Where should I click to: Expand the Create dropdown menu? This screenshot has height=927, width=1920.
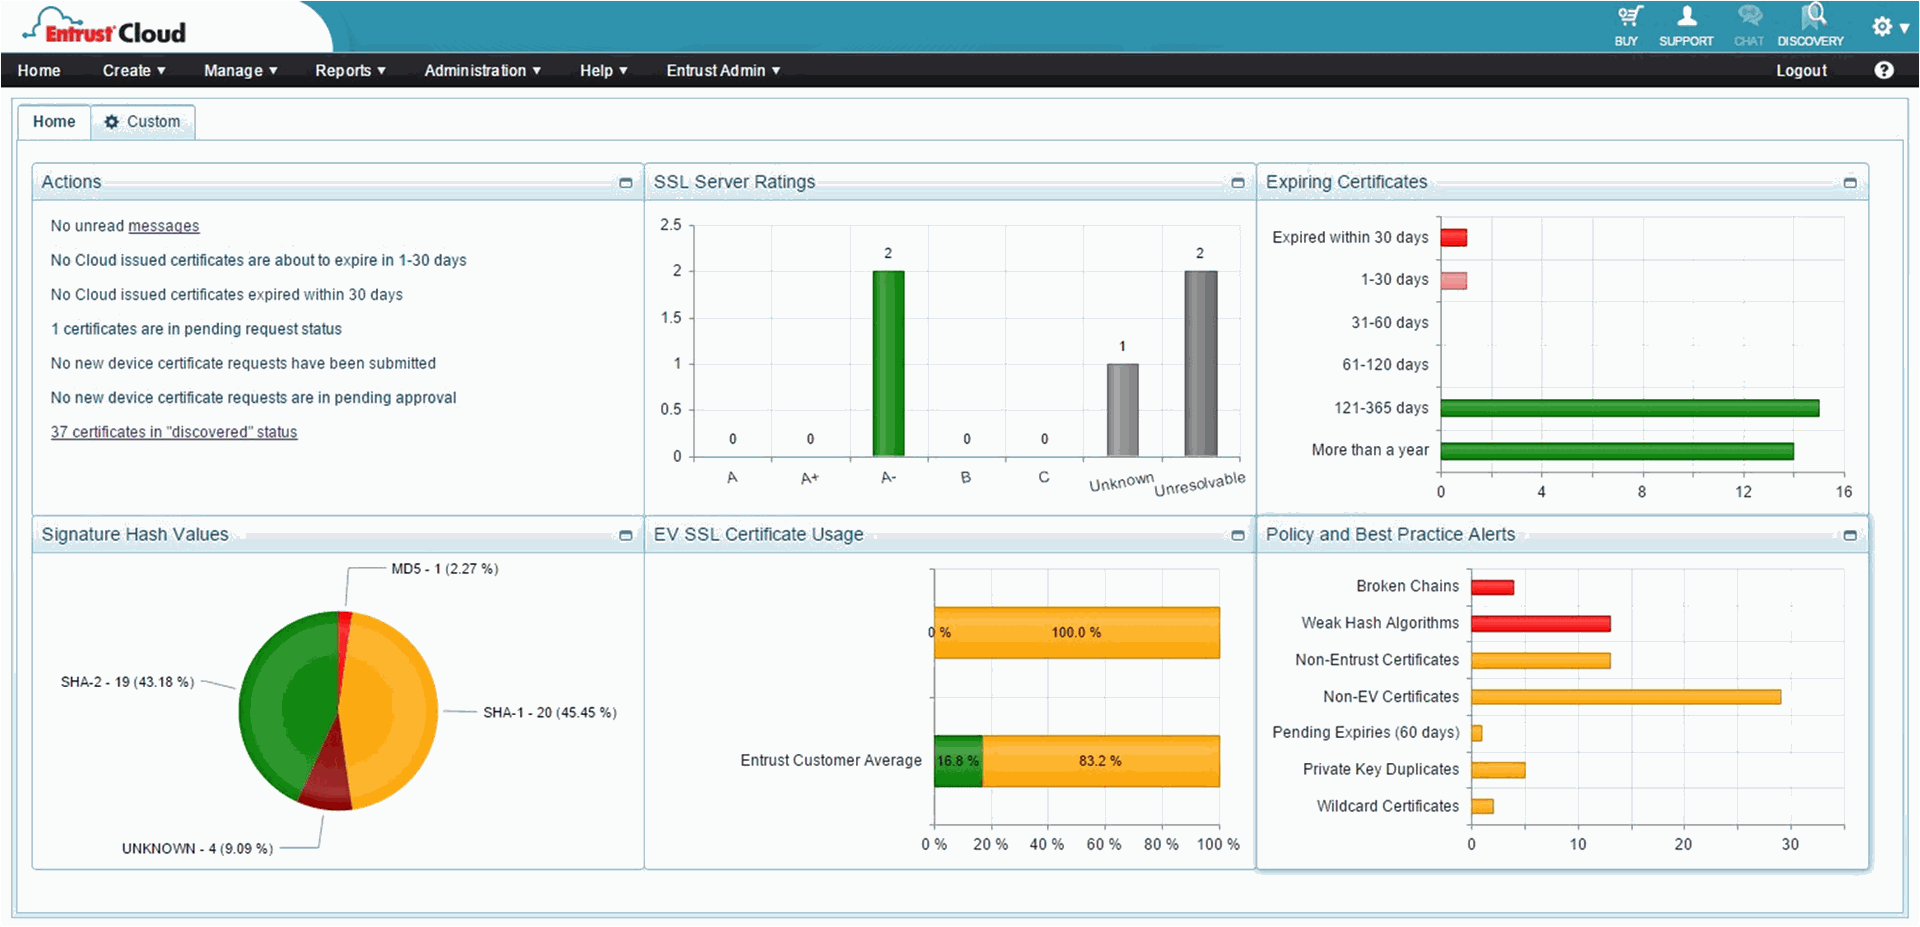134,70
